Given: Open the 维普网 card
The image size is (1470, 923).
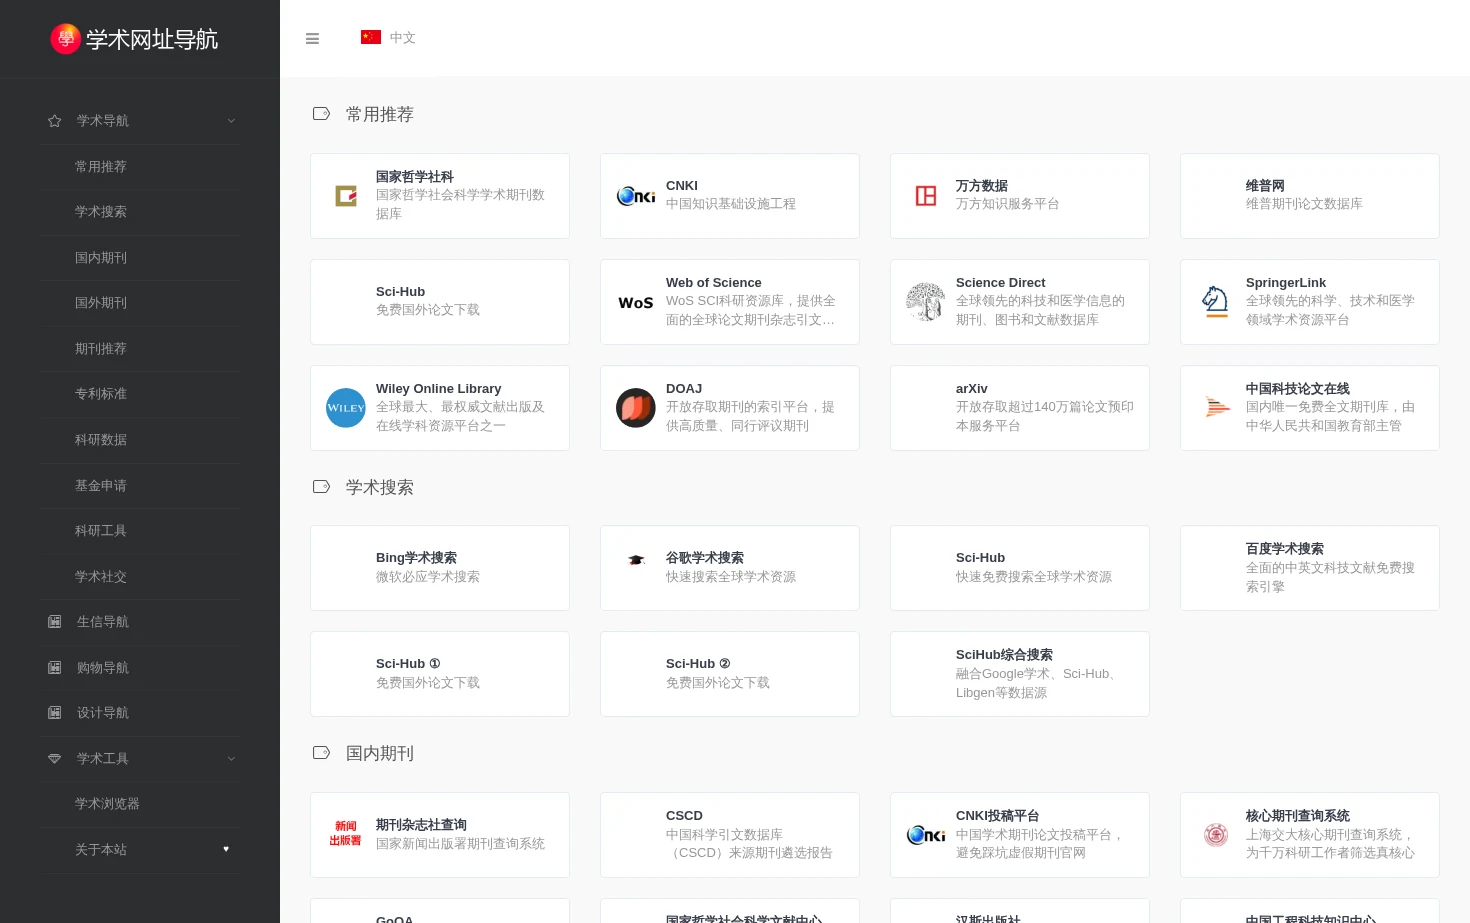Looking at the screenshot, I should 1310,196.
